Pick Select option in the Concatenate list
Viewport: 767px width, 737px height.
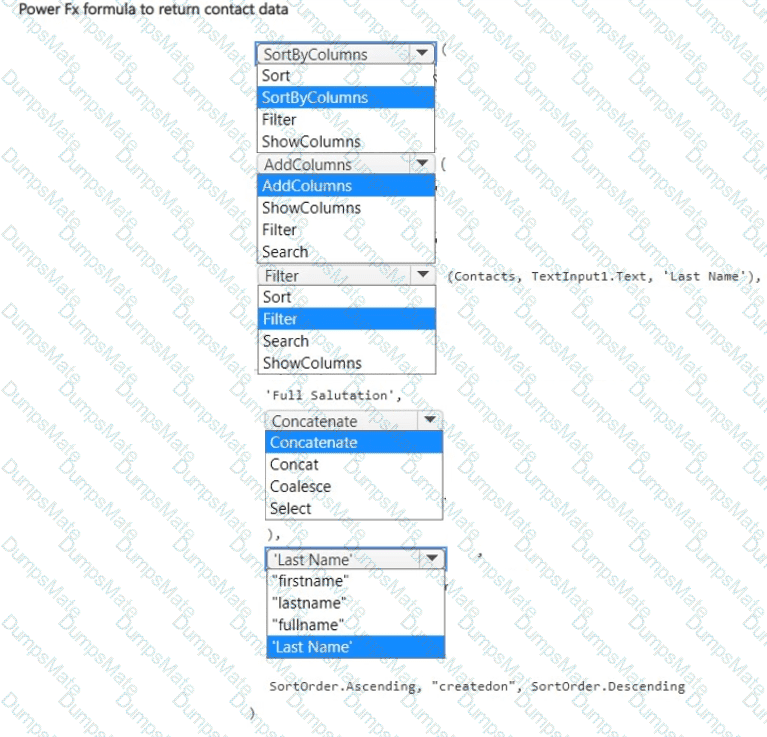point(290,508)
